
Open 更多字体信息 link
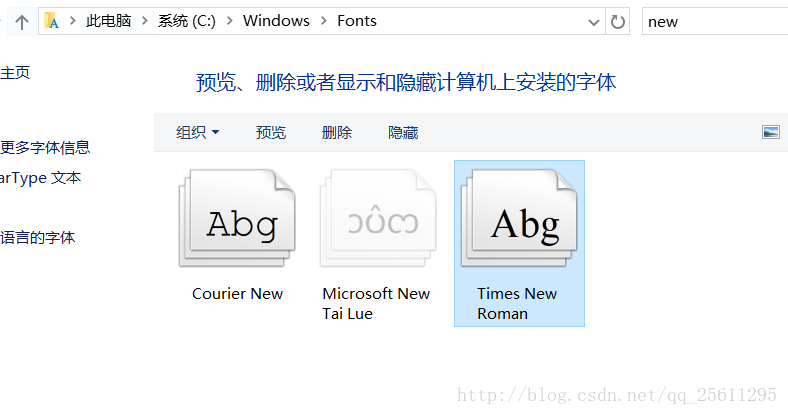tap(45, 148)
